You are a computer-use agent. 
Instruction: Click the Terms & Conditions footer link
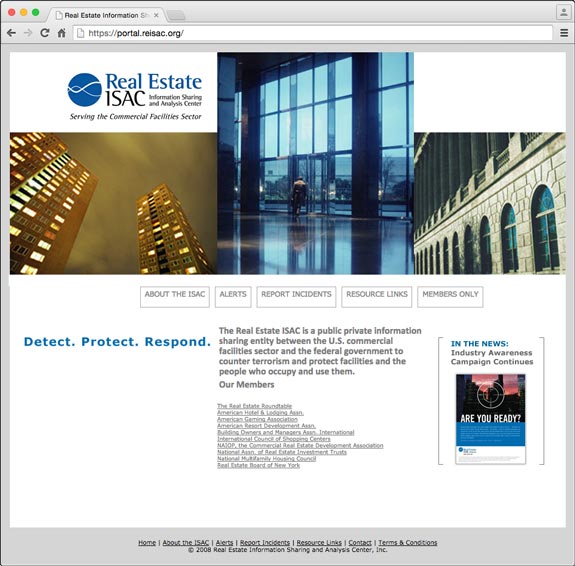tap(407, 542)
